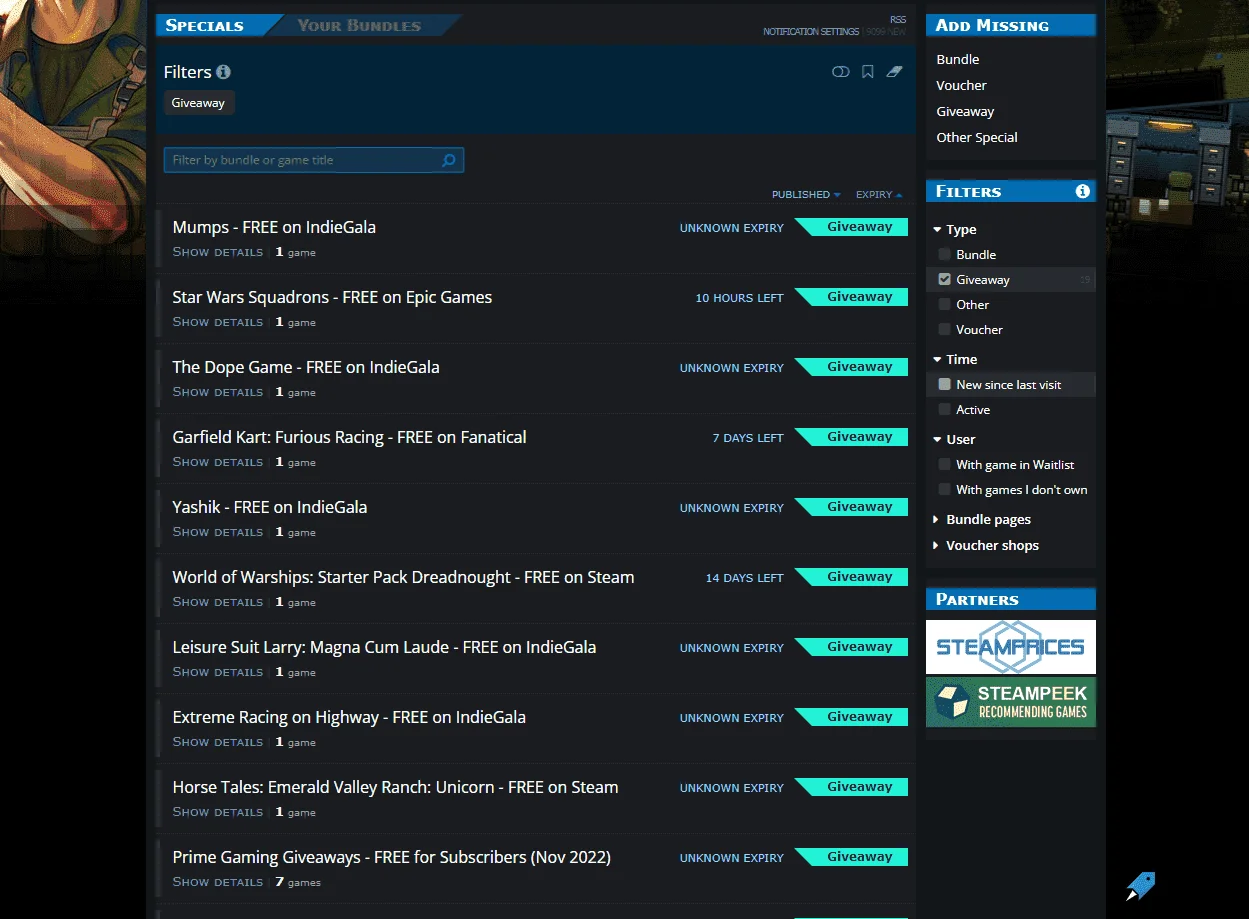The width and height of the screenshot is (1249, 919).
Task: Expand the Bundle pages section
Action: click(x=981, y=520)
